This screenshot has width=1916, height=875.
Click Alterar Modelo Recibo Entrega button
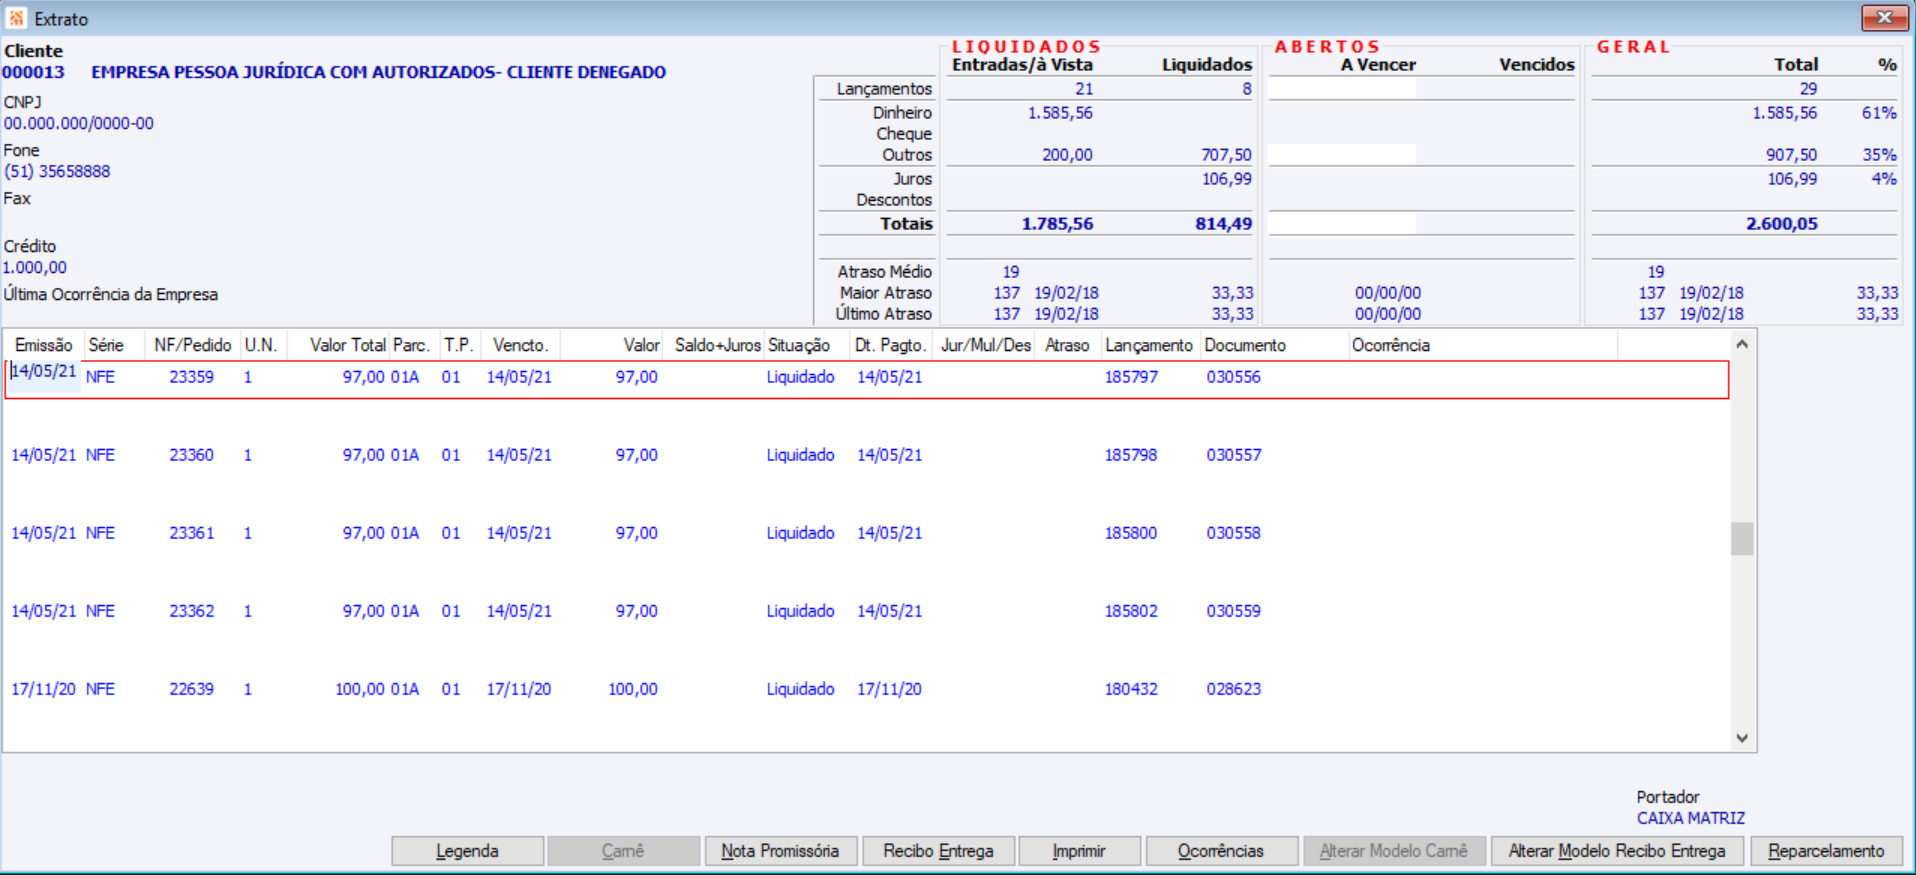click(x=1617, y=851)
